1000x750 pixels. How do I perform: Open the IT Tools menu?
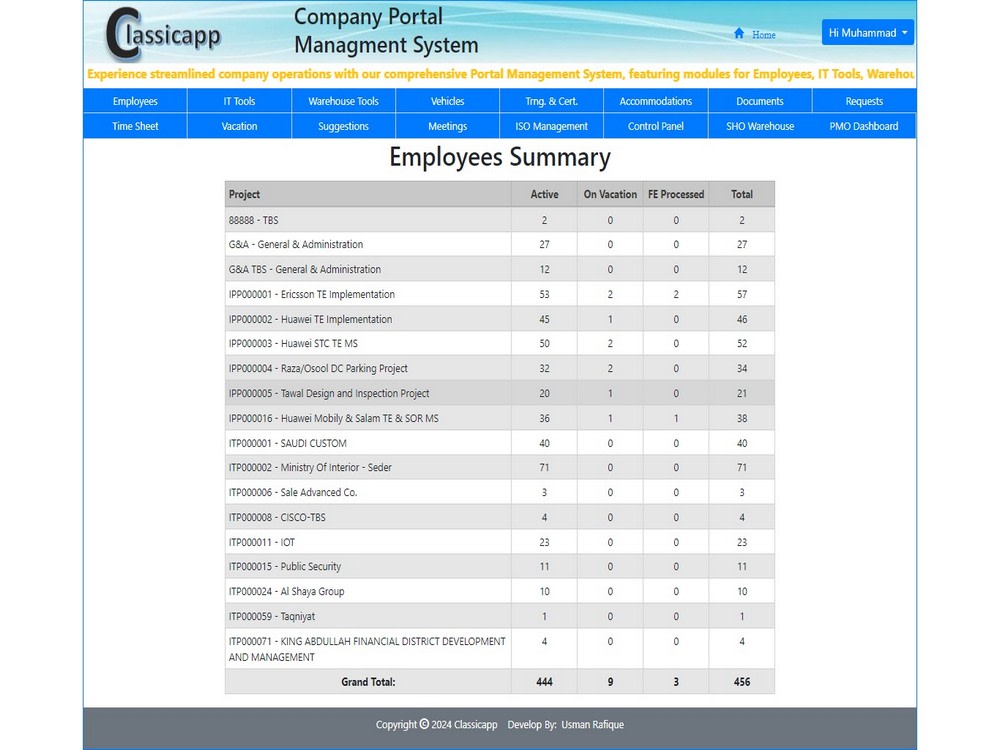pyautogui.click(x=239, y=101)
